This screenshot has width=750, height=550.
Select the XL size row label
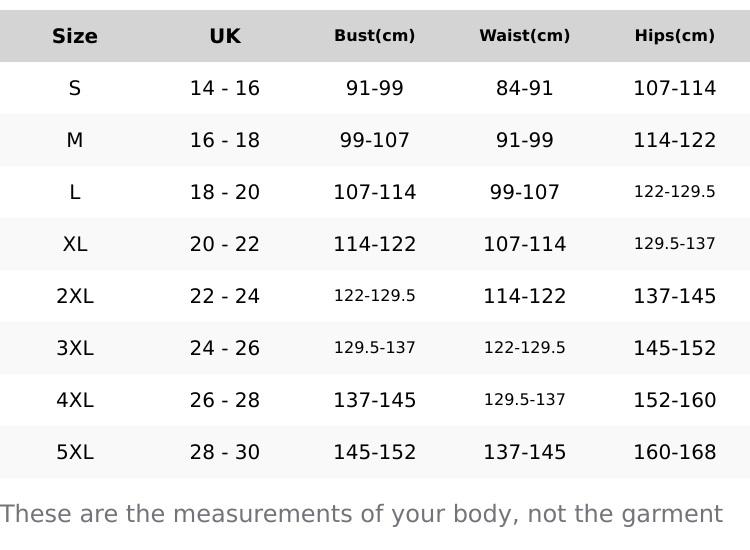75,244
